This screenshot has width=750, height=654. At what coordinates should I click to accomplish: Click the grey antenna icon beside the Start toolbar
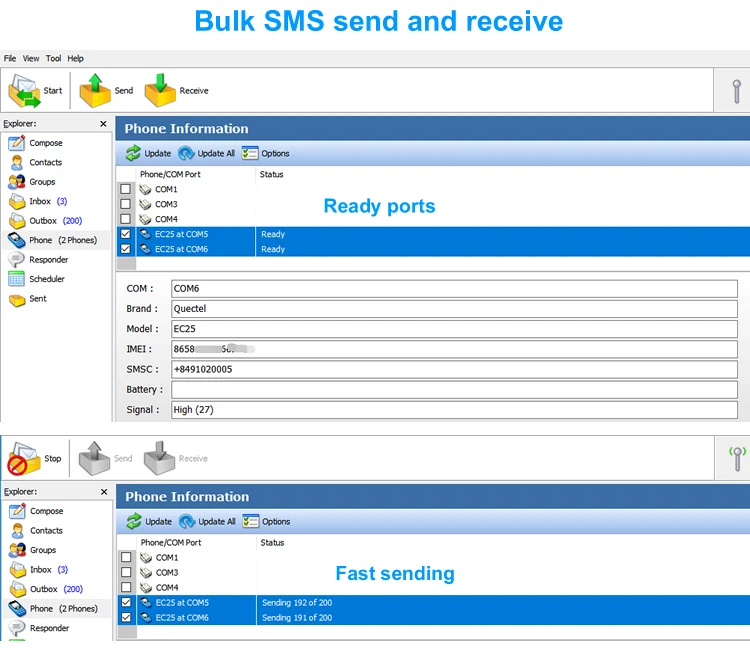[736, 91]
